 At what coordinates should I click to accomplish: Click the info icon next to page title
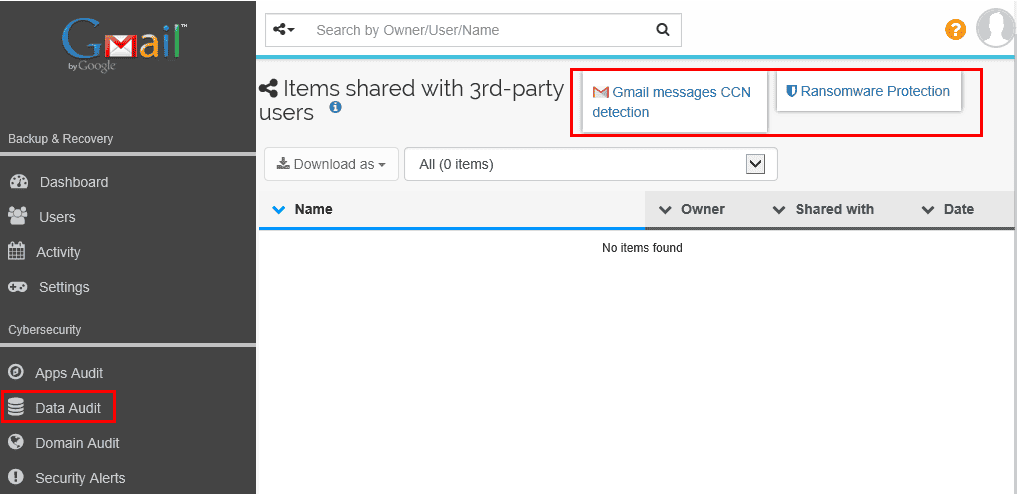pyautogui.click(x=335, y=107)
